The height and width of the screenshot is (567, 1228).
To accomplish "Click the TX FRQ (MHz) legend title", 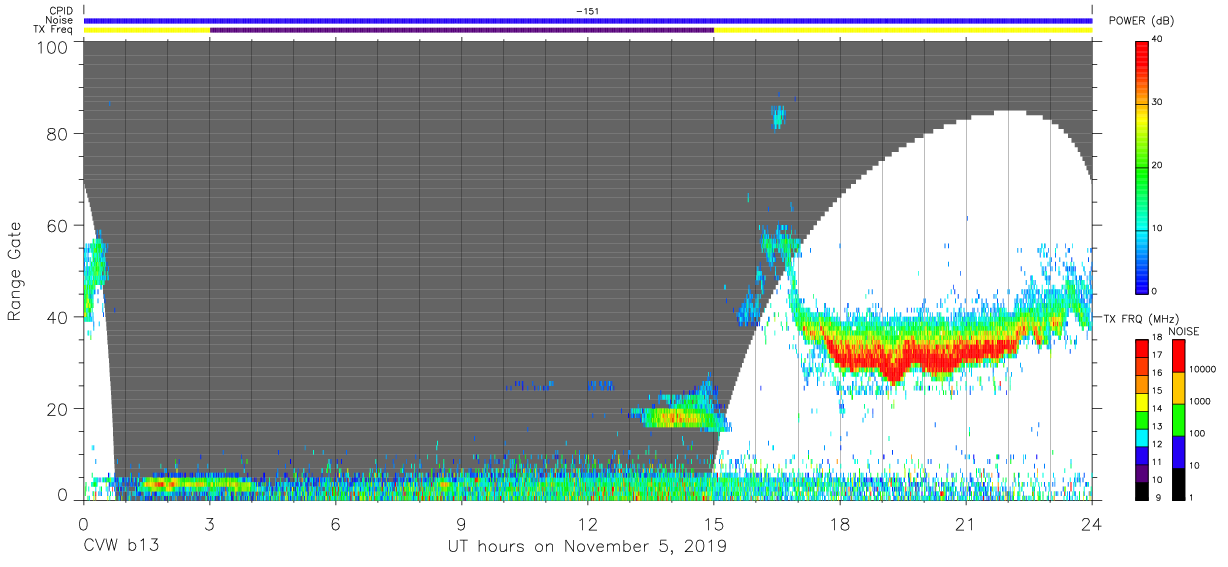I will click(x=1142, y=318).
